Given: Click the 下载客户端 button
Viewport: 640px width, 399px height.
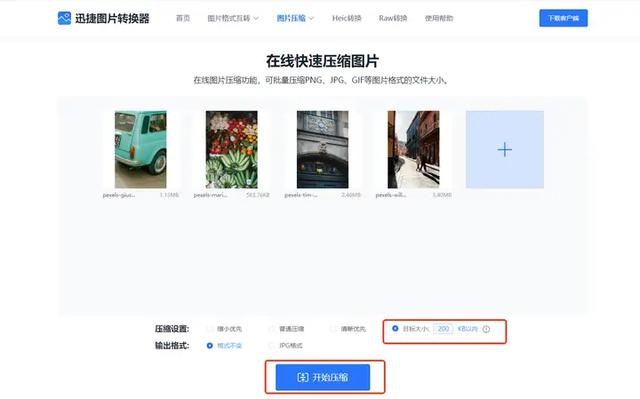Looking at the screenshot, I should click(563, 18).
